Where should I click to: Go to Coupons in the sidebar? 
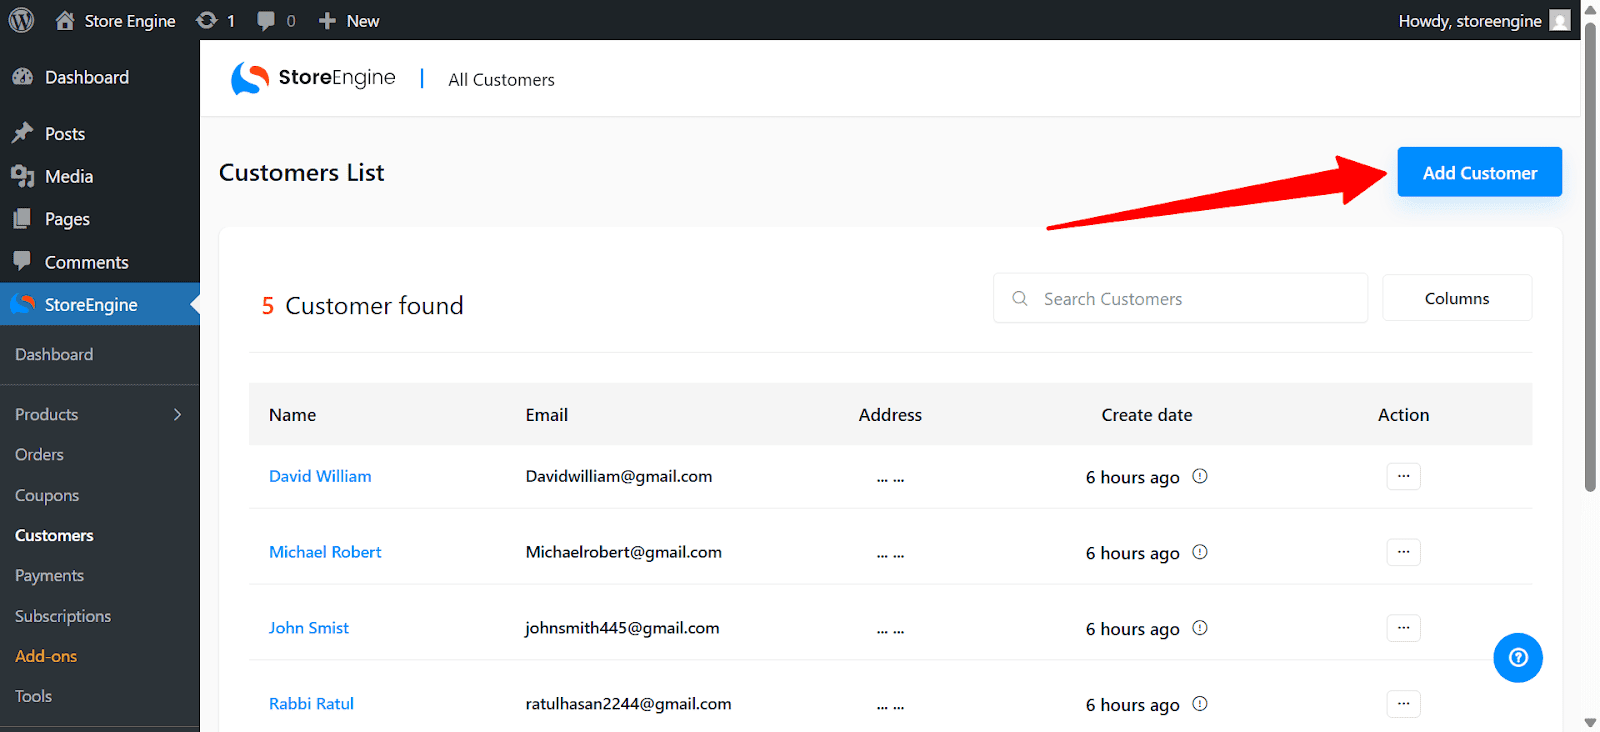(47, 495)
